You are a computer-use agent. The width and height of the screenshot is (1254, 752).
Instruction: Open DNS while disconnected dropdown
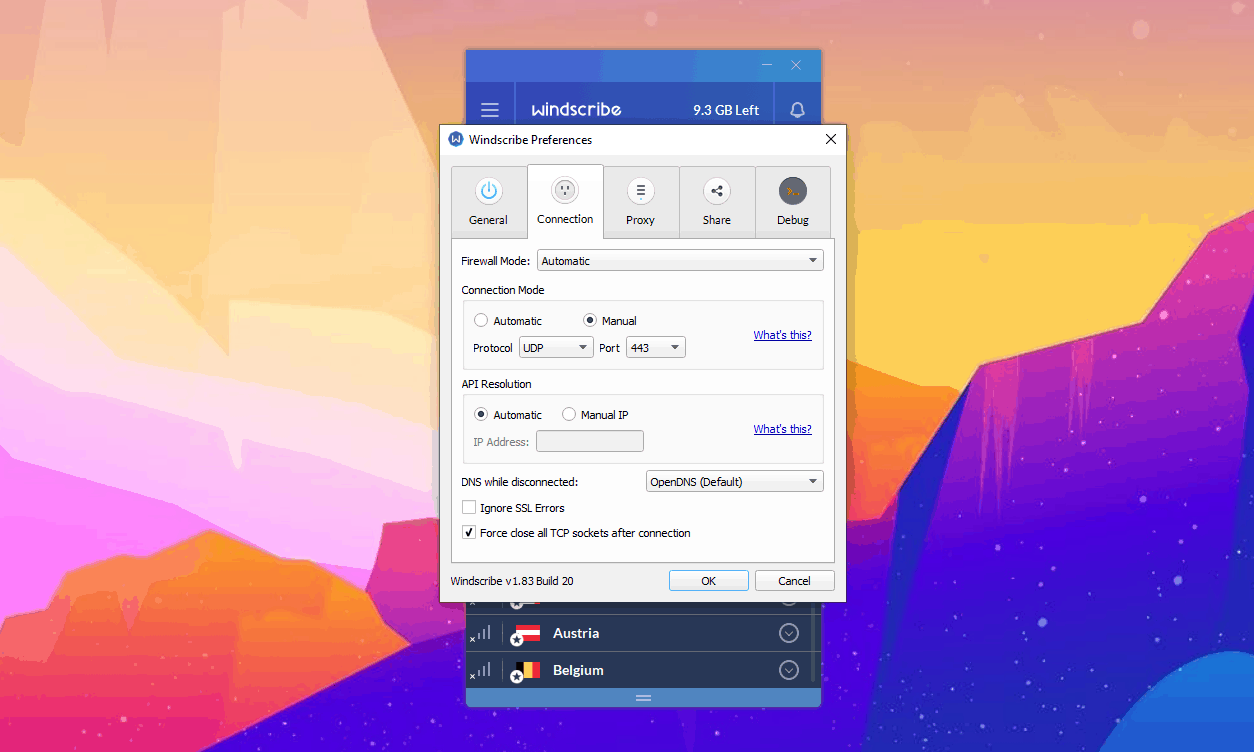(x=735, y=482)
